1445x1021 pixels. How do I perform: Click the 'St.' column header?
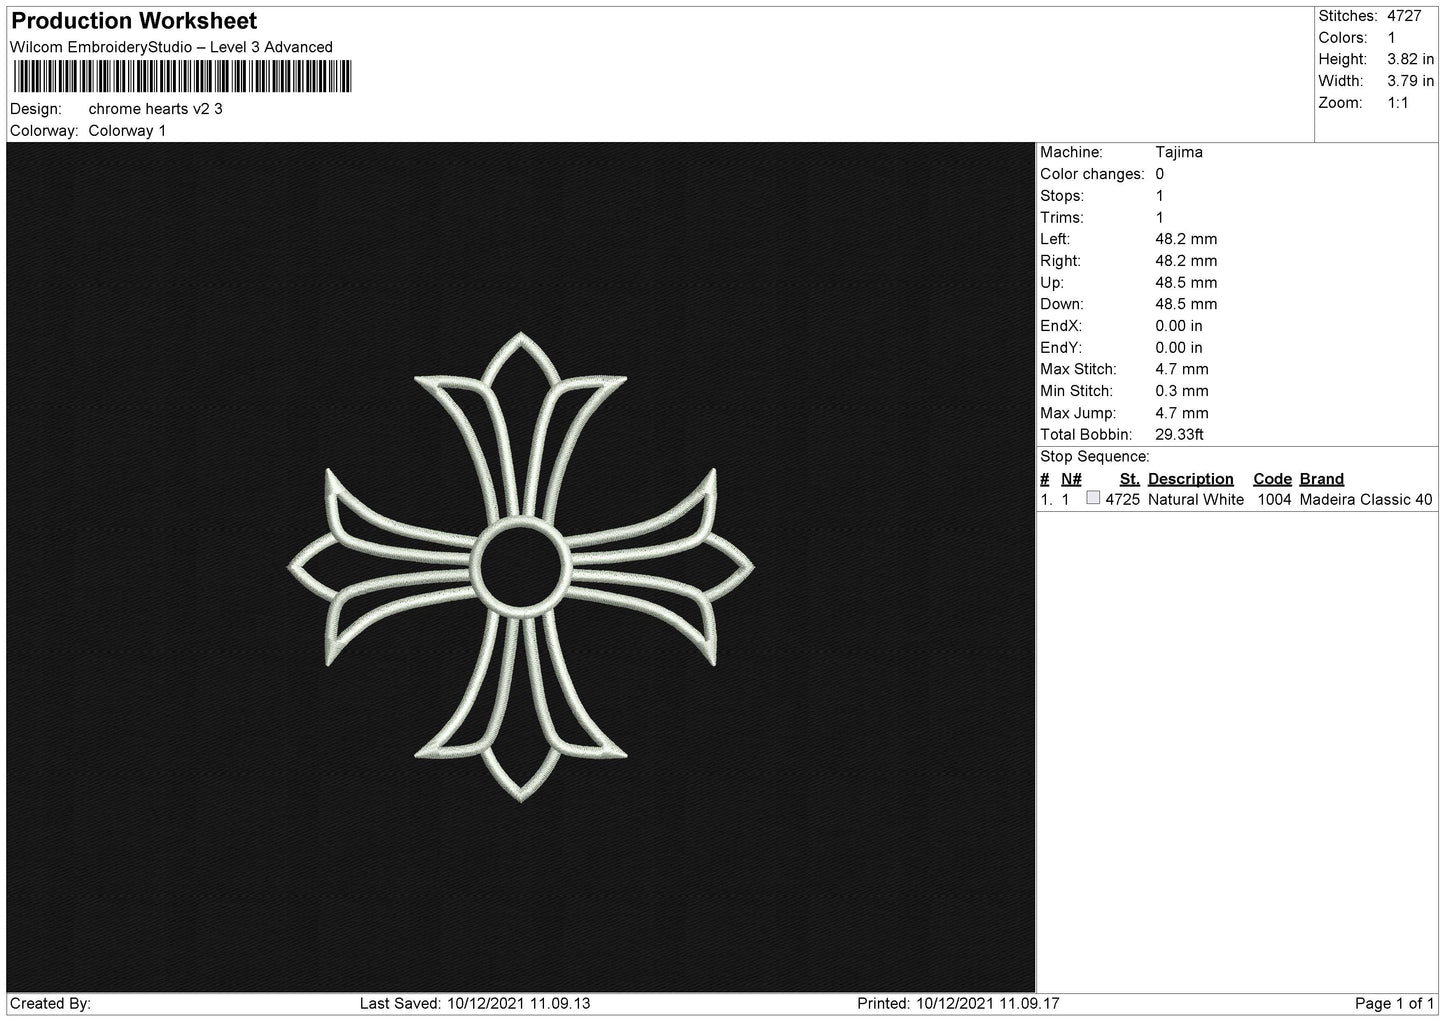tap(1129, 479)
